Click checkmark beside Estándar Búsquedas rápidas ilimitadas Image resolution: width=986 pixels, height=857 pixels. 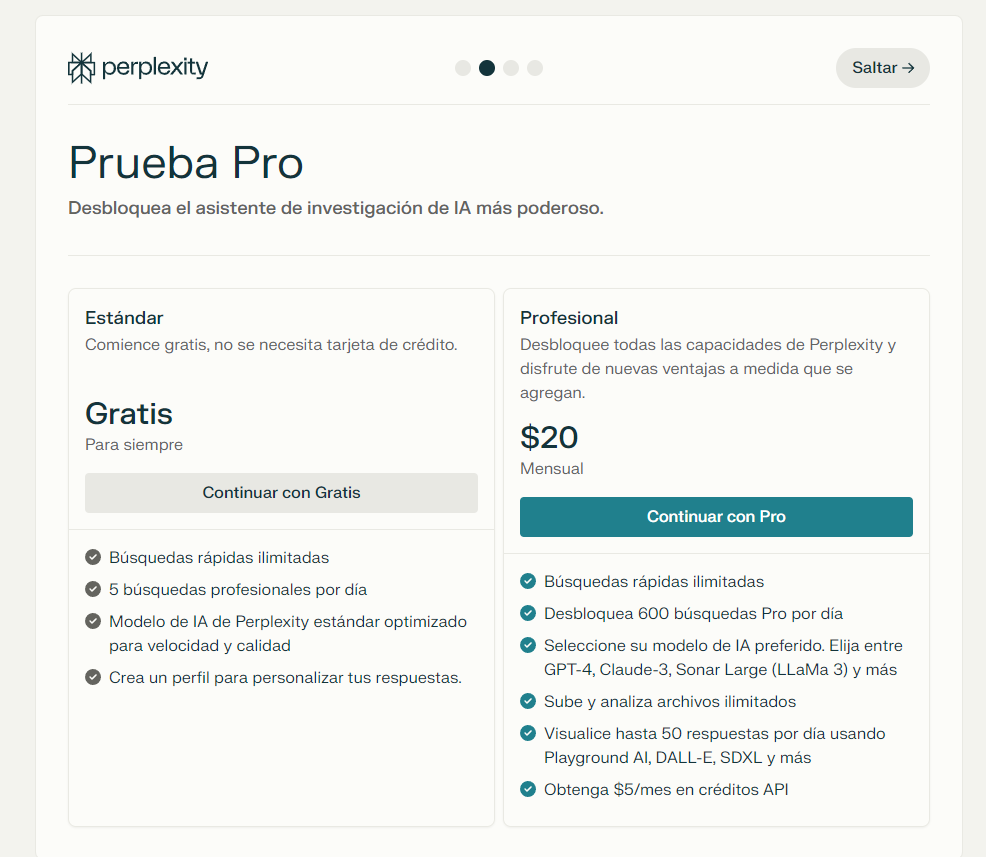(93, 557)
